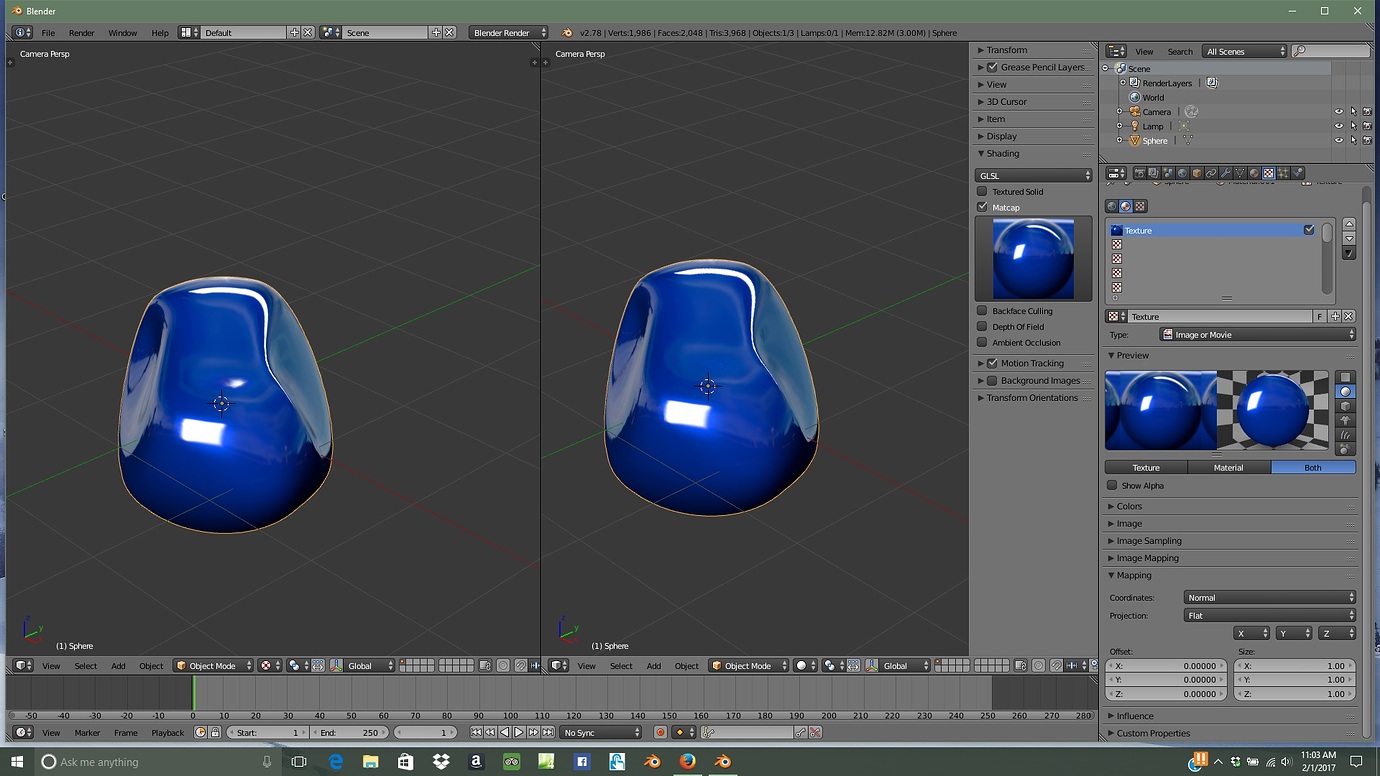
Task: Click the Sphere mesh object icon in outliner
Action: 1135,141
